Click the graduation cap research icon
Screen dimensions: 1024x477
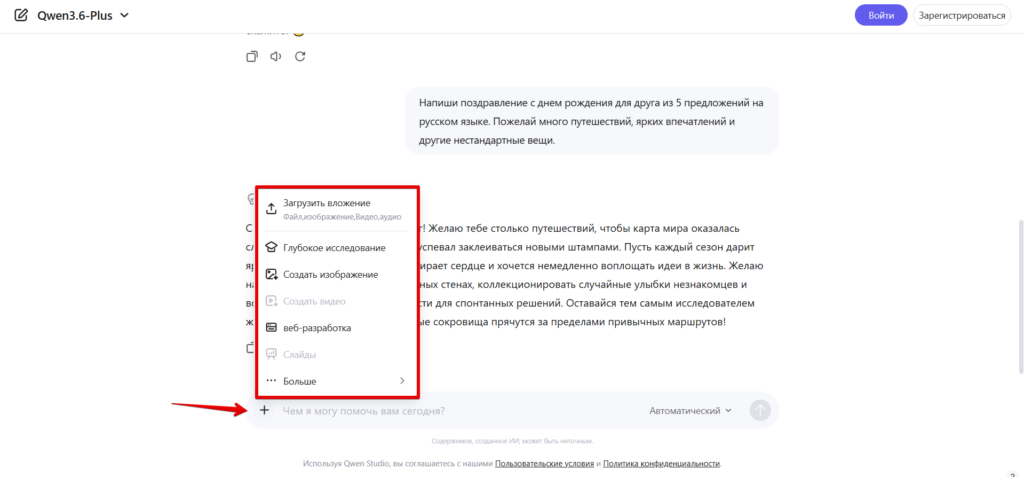(x=272, y=248)
